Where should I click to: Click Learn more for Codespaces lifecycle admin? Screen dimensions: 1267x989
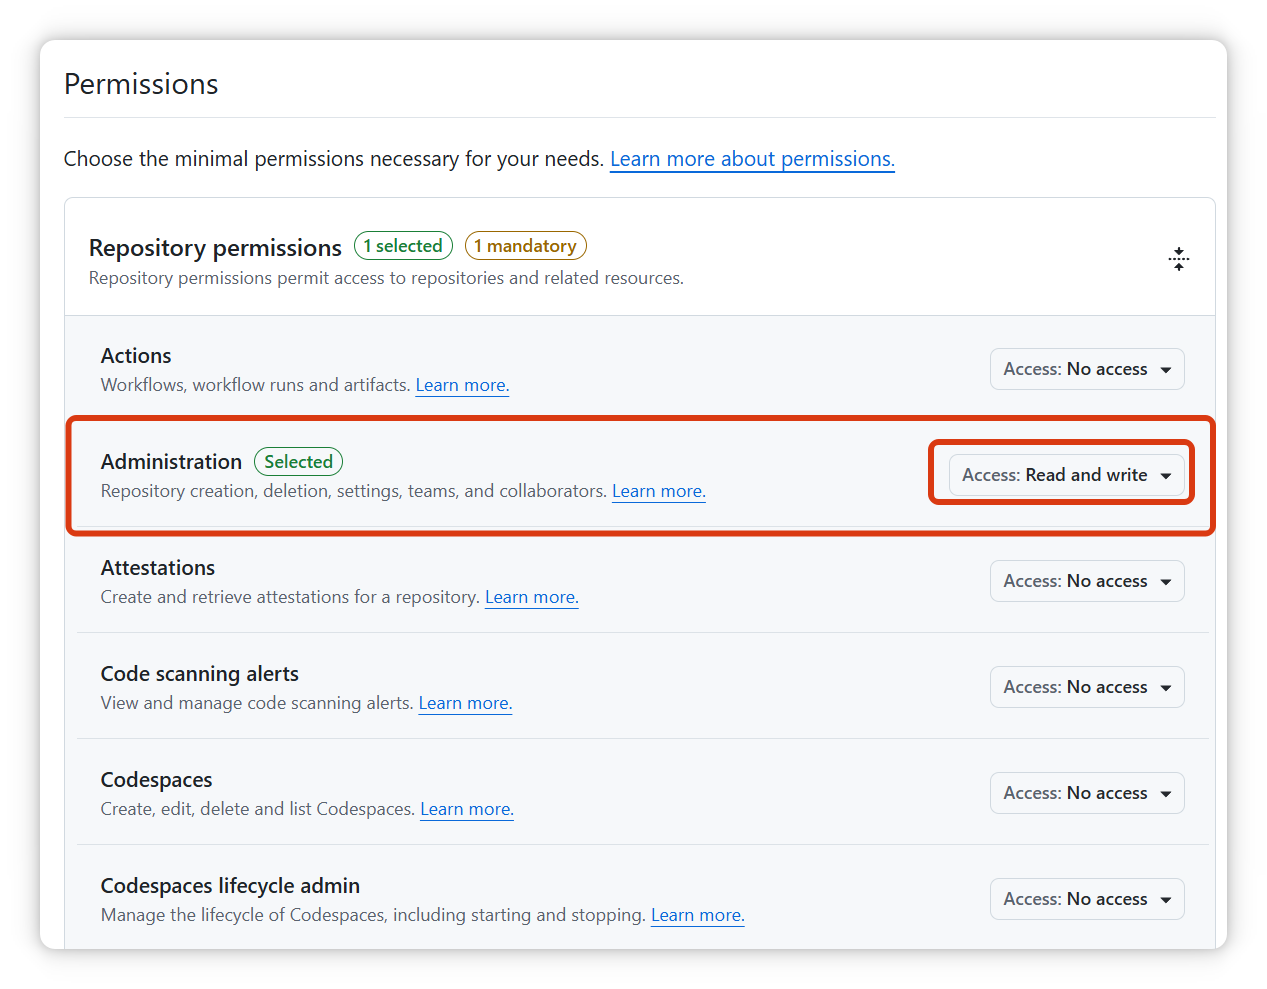coord(697,915)
